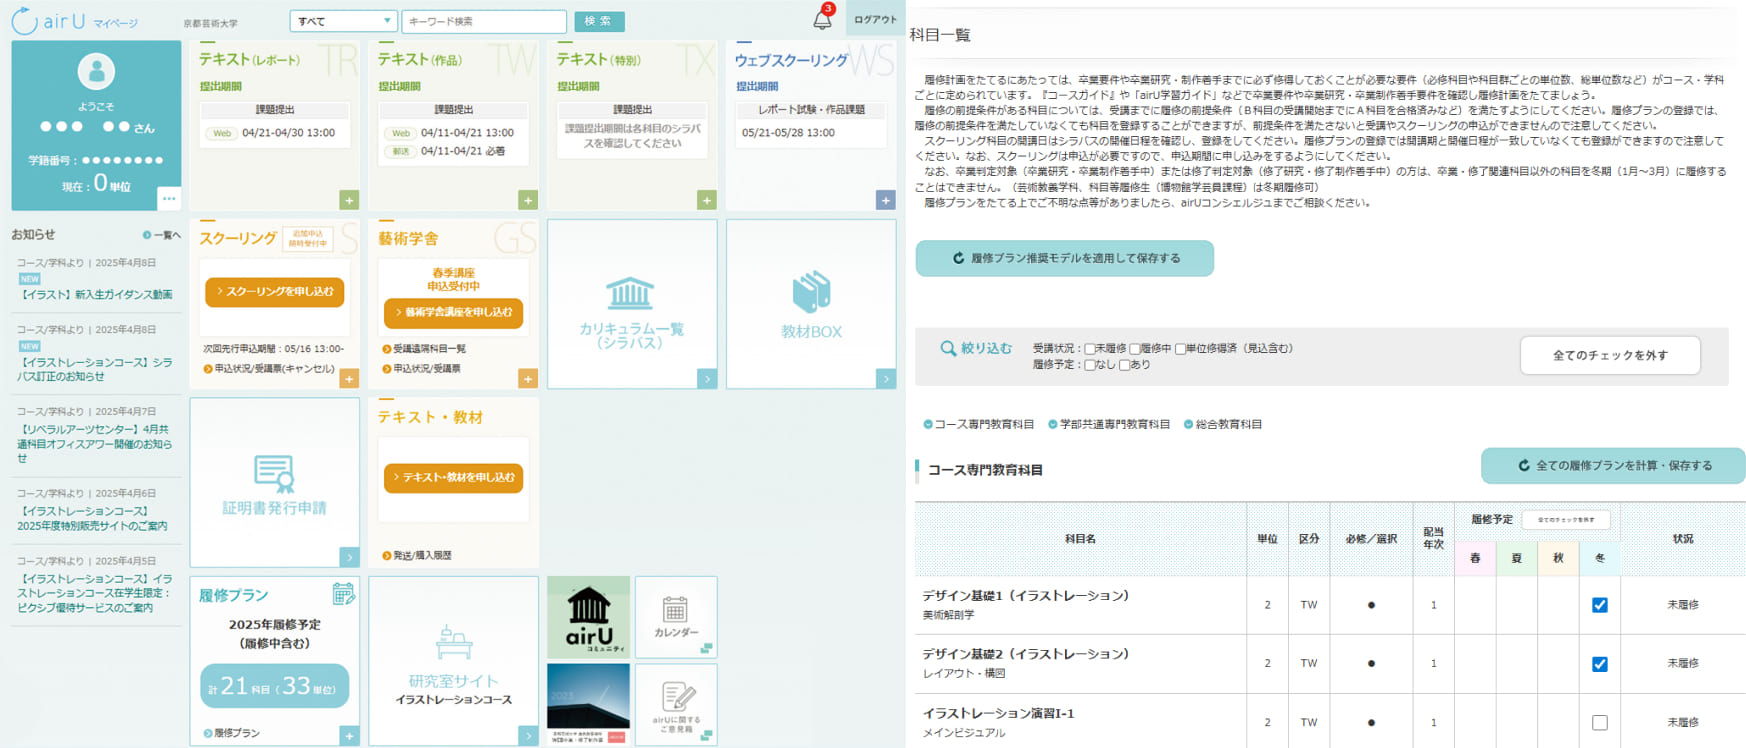Open the 受講遠隔科目一覧 link

tap(424, 349)
